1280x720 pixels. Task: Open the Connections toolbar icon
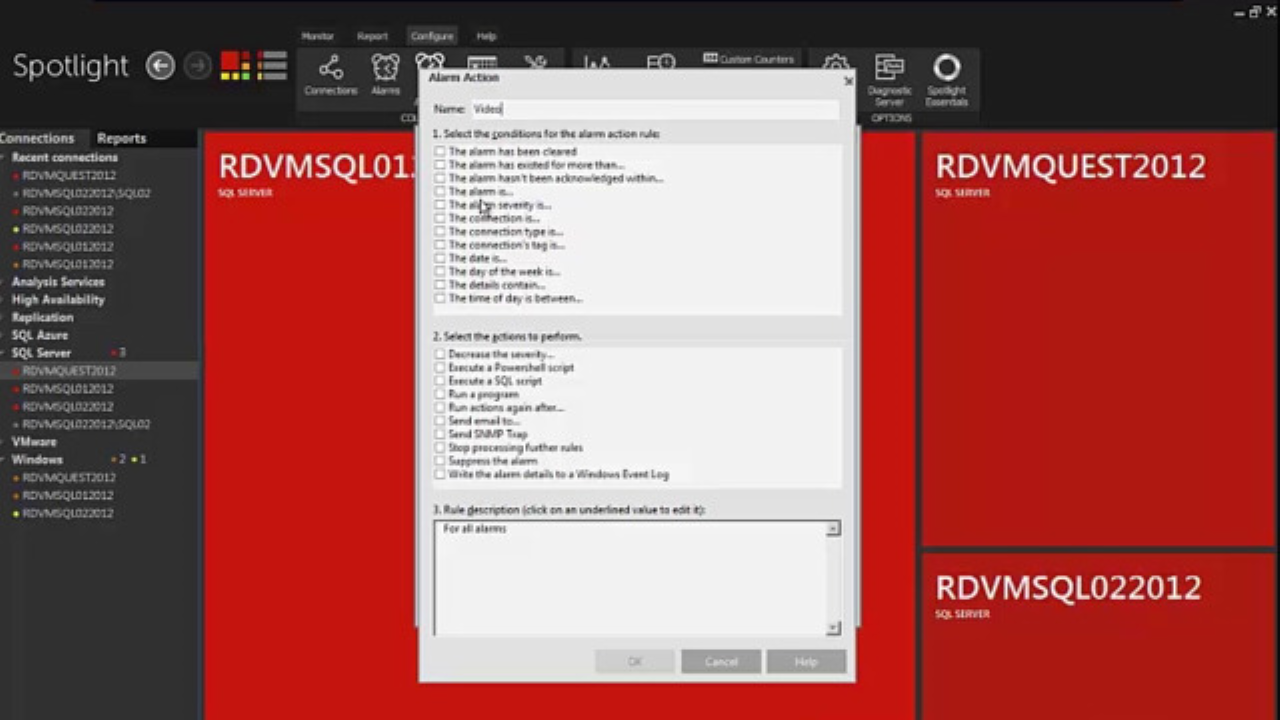pos(330,68)
